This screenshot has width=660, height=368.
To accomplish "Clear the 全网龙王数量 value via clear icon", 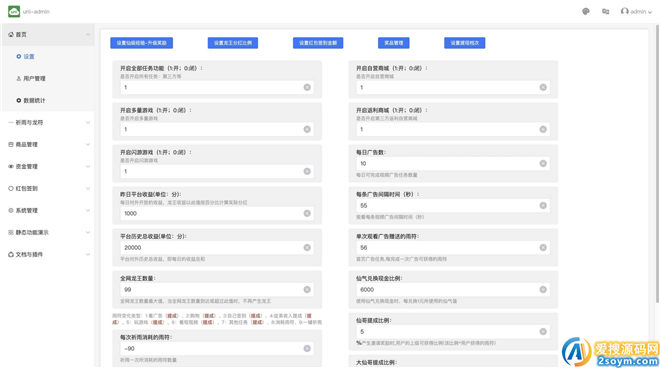I will (x=307, y=290).
